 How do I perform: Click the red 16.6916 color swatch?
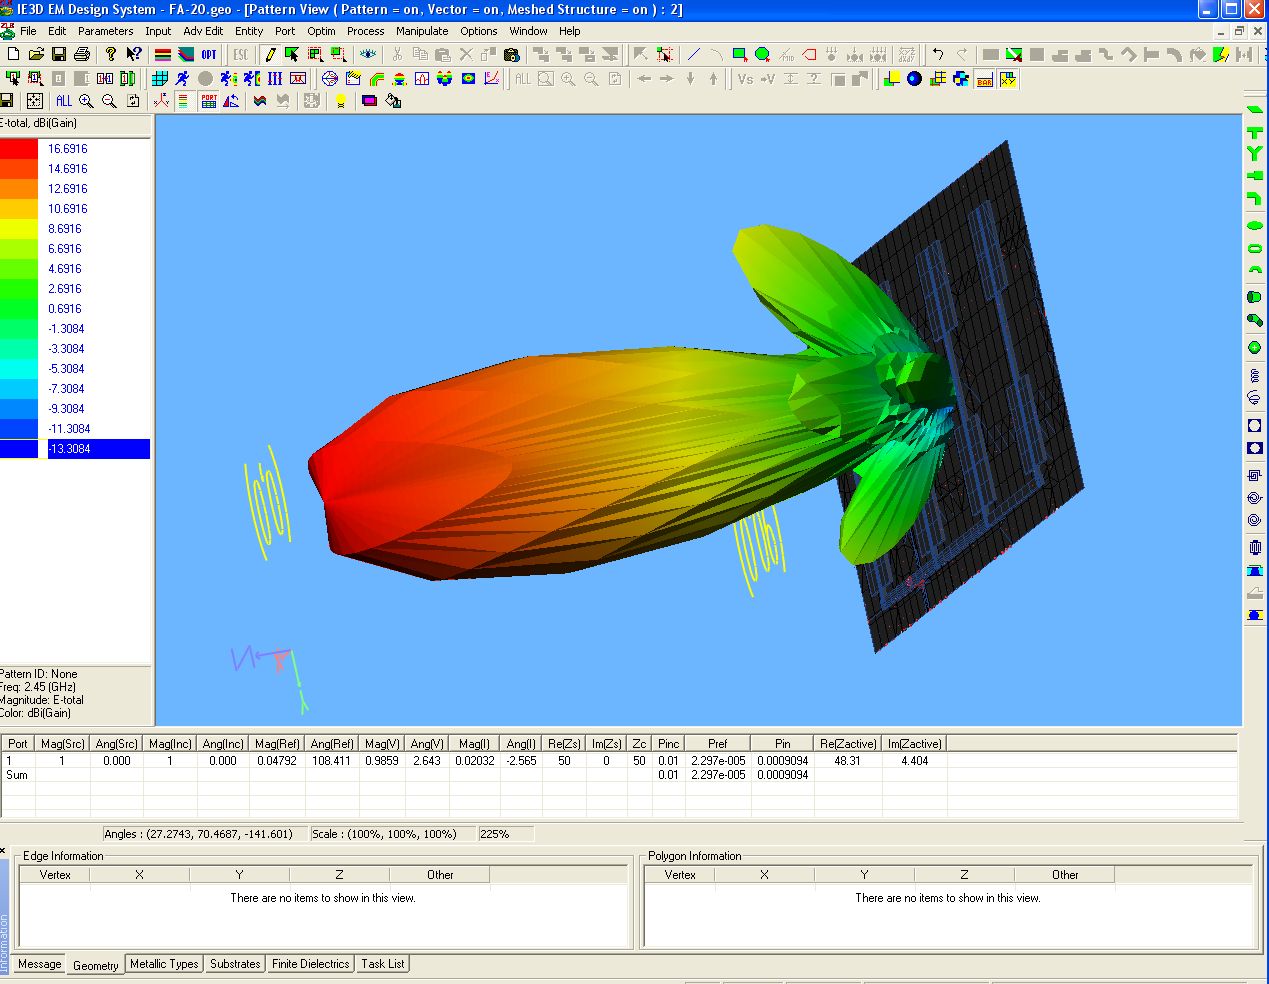pyautogui.click(x=19, y=149)
